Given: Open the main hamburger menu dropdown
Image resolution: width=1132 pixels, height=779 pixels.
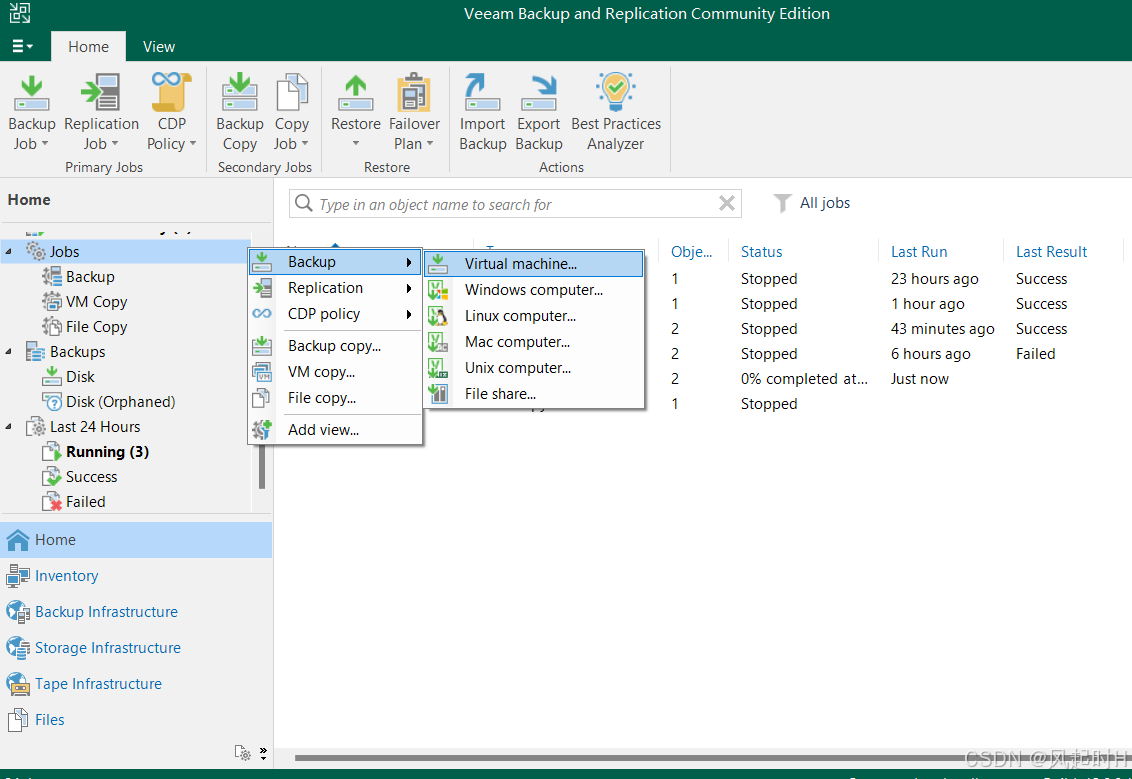Looking at the screenshot, I should coord(22,46).
